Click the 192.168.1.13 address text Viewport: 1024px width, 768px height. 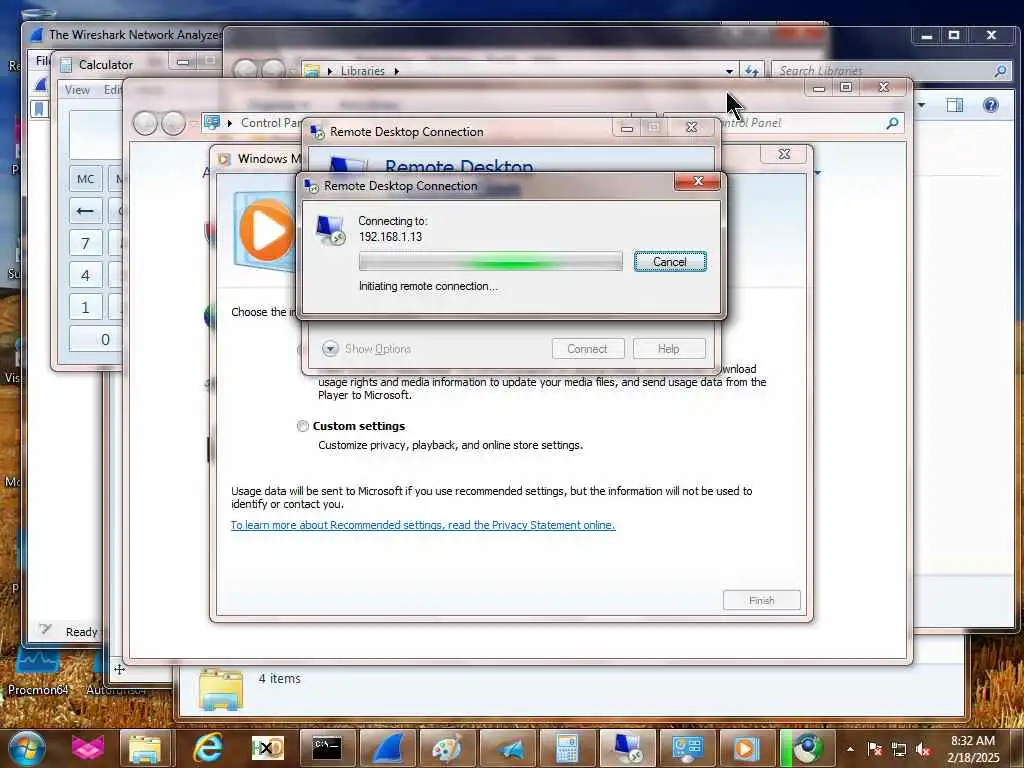[391, 237]
